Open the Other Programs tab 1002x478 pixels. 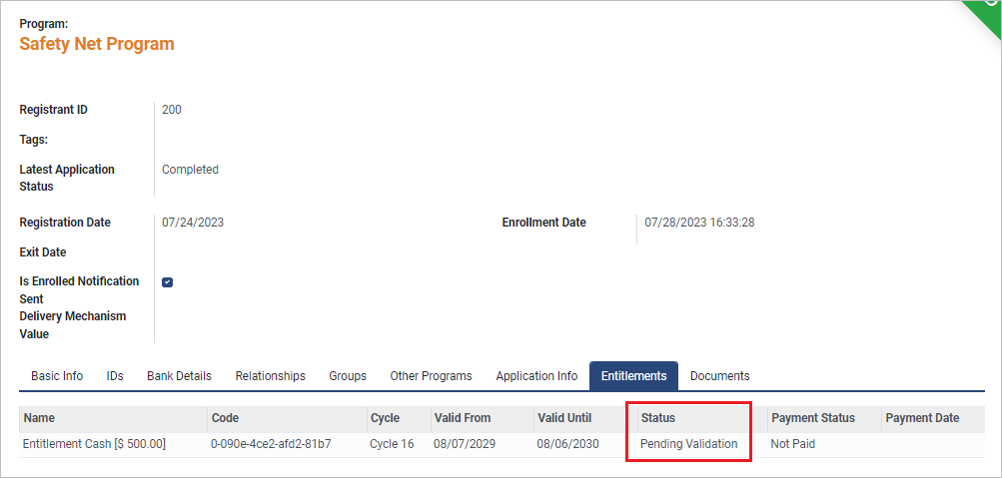pos(431,376)
